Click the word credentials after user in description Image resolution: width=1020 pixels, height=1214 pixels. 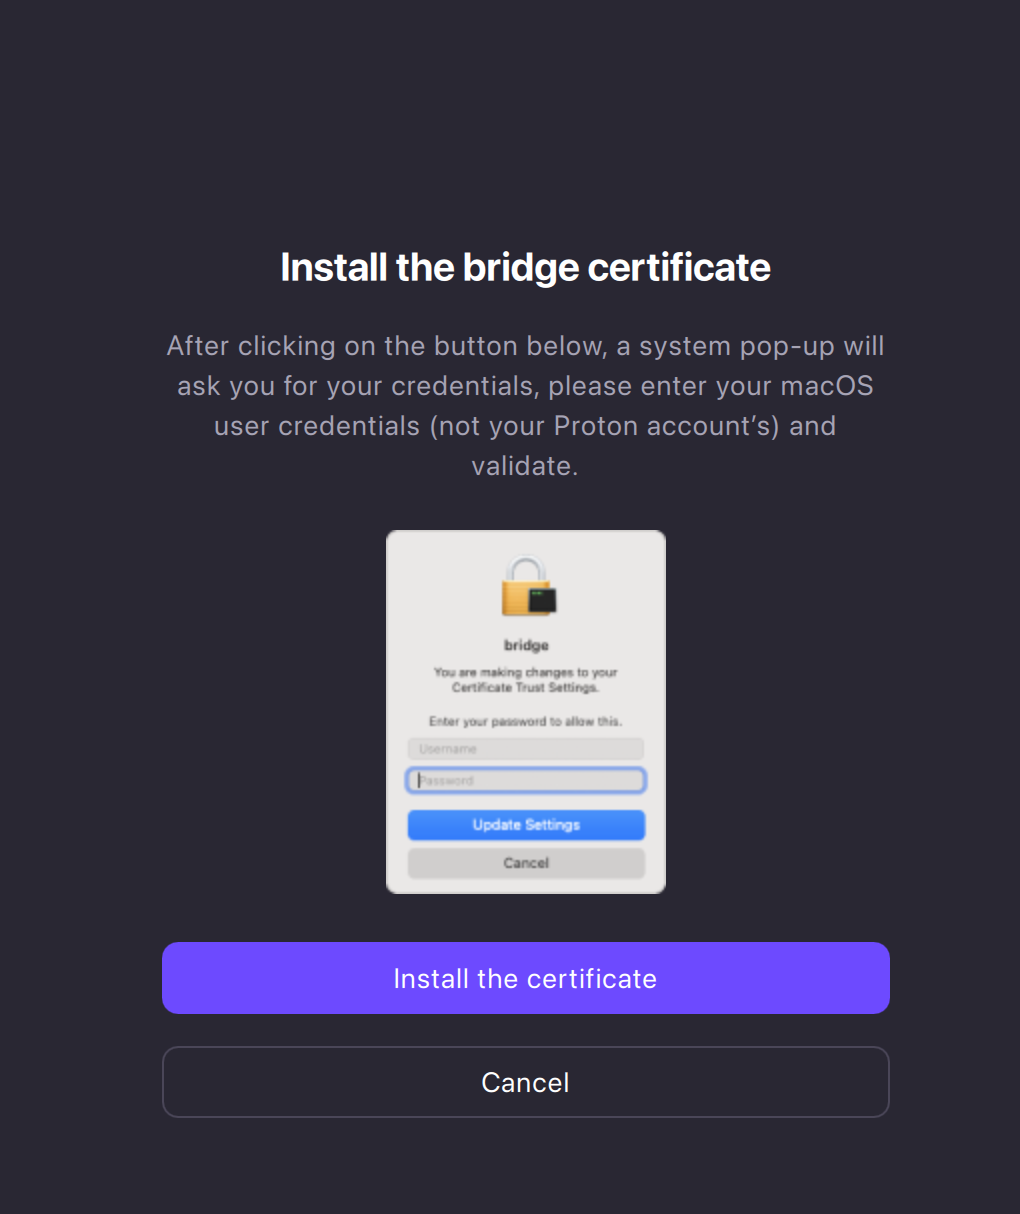click(x=349, y=426)
